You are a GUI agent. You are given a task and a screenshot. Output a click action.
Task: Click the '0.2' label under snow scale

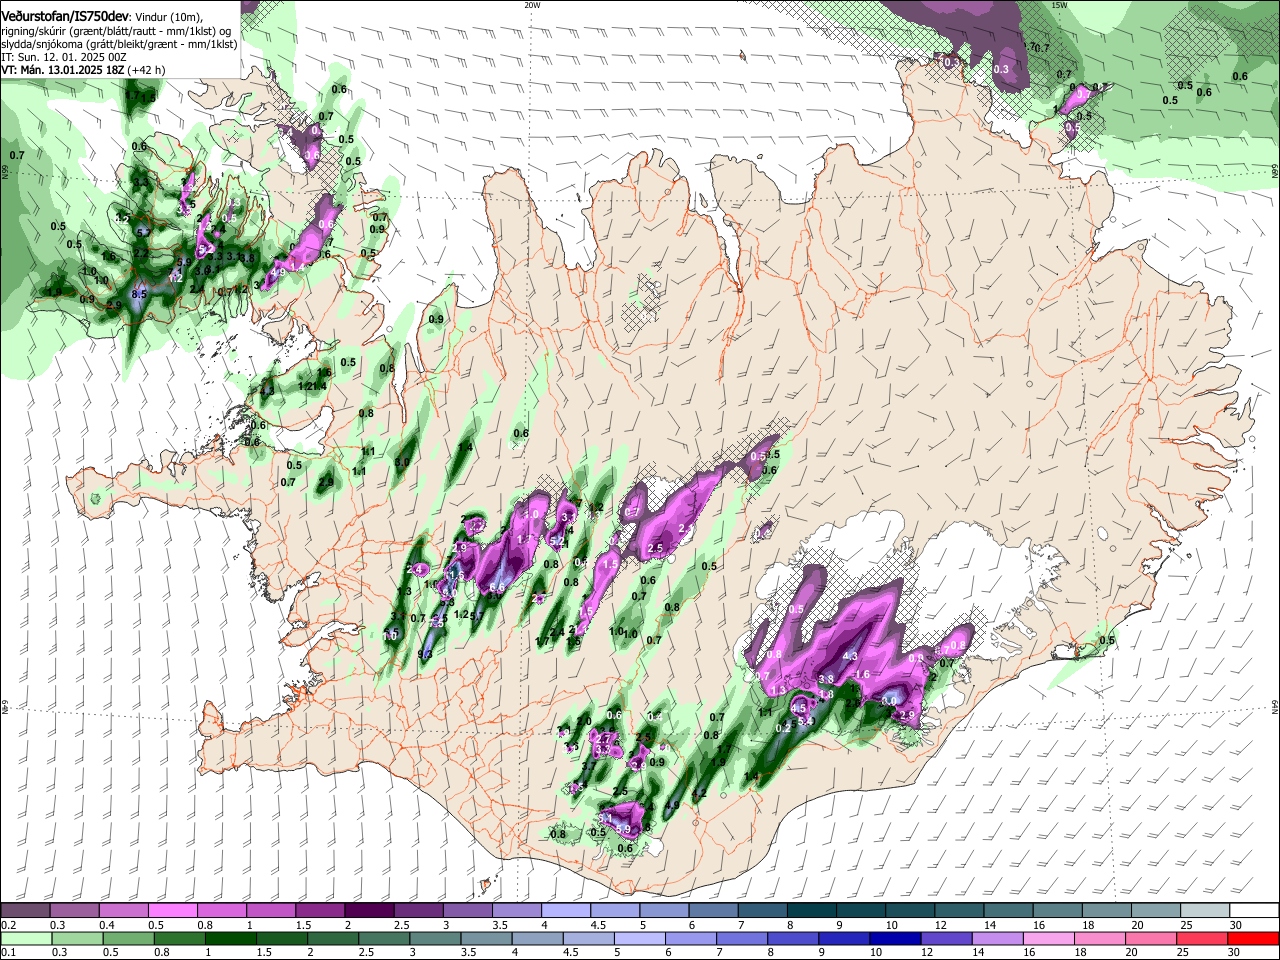pyautogui.click(x=7, y=925)
